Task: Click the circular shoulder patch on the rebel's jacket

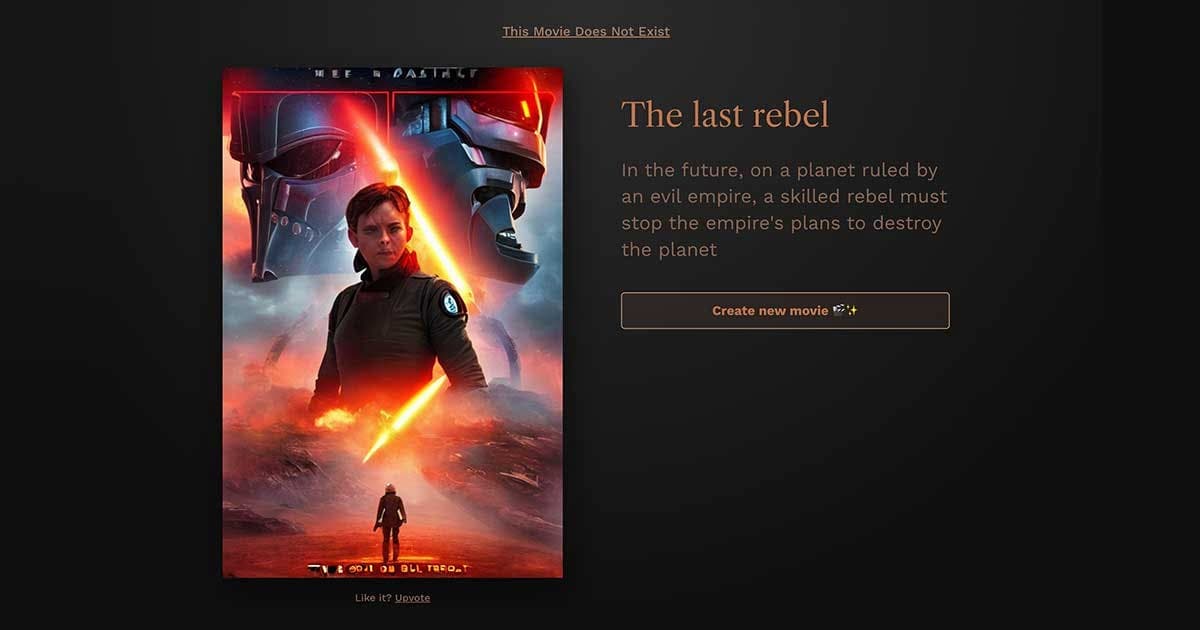Action: pyautogui.click(x=450, y=302)
